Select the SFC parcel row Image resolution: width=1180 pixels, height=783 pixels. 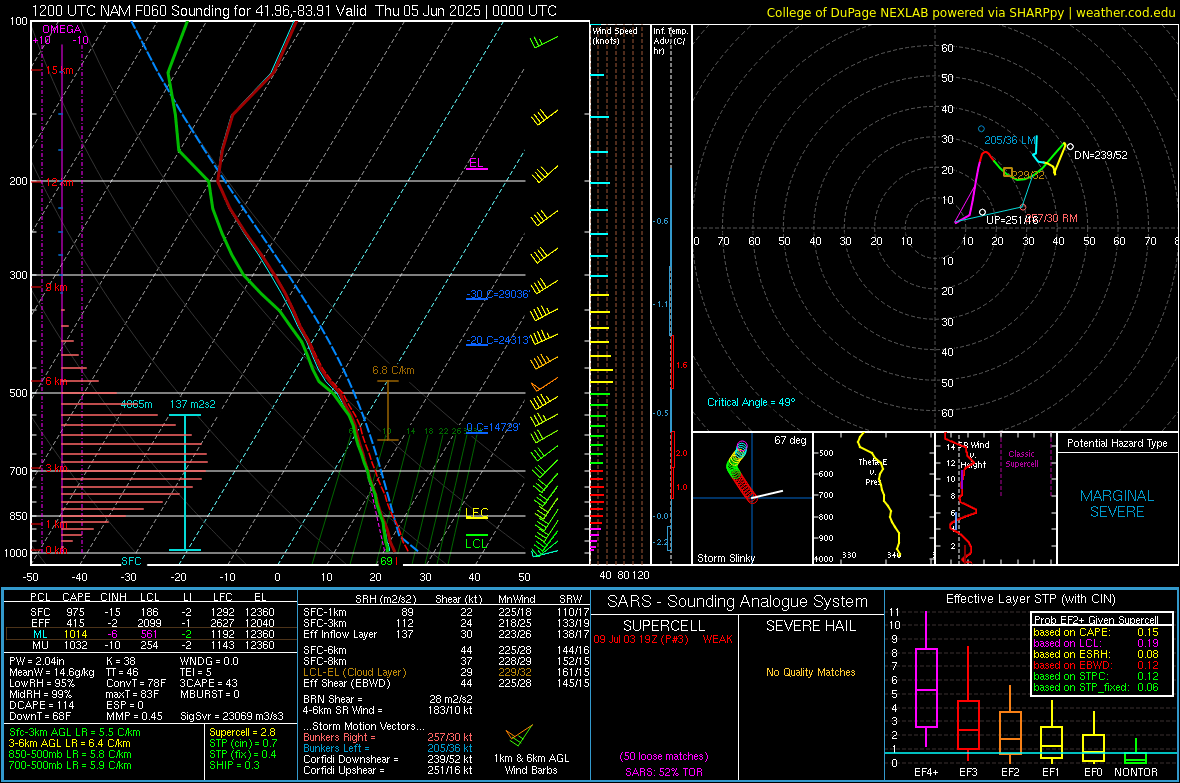click(151, 613)
